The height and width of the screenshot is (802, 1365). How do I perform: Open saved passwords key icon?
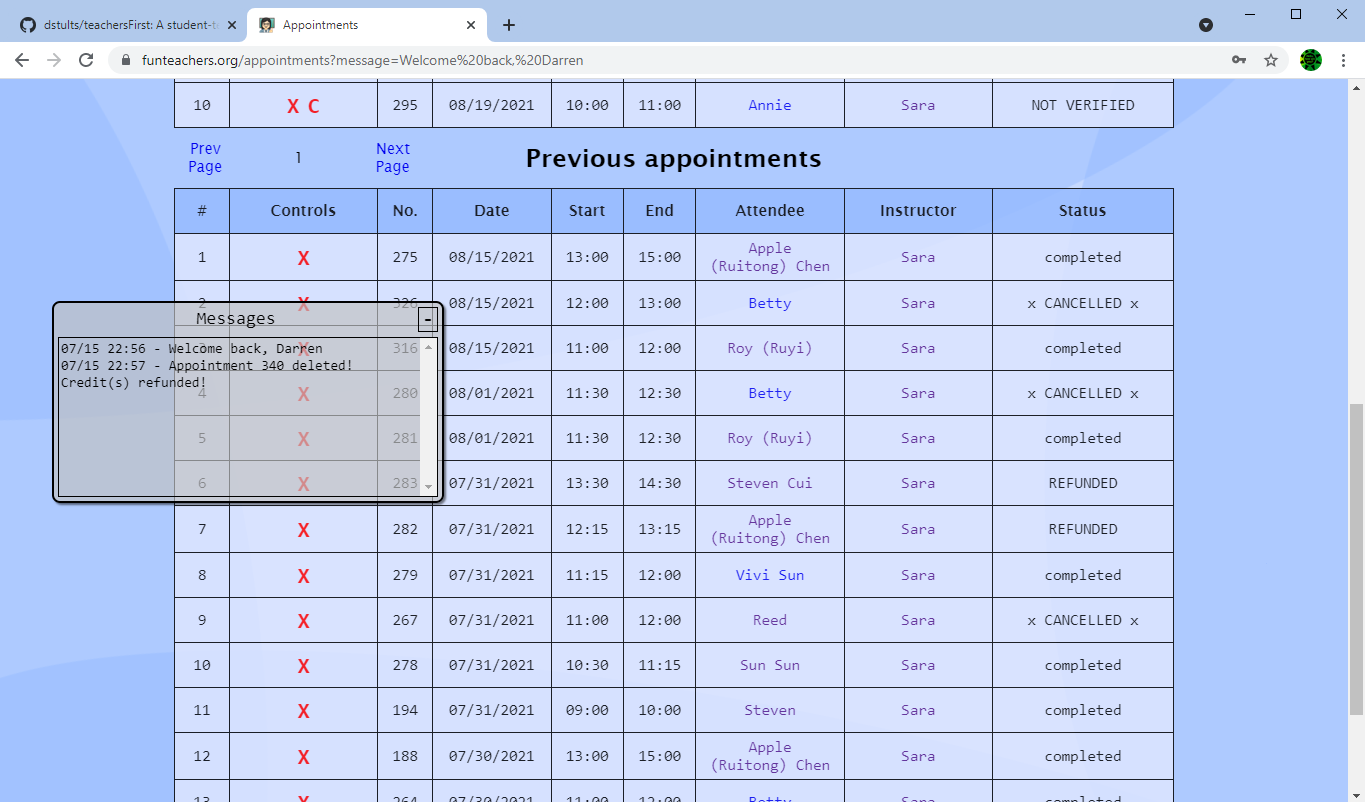[1239, 60]
